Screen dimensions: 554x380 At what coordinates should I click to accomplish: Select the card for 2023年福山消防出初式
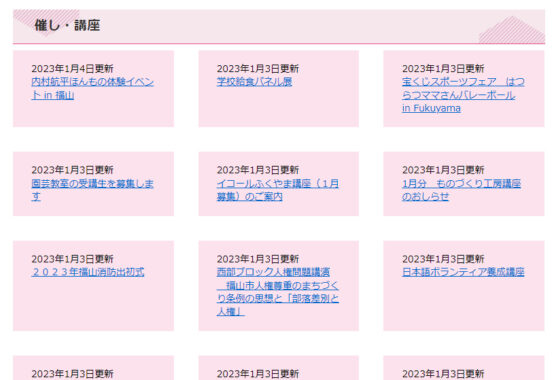click(x=93, y=286)
